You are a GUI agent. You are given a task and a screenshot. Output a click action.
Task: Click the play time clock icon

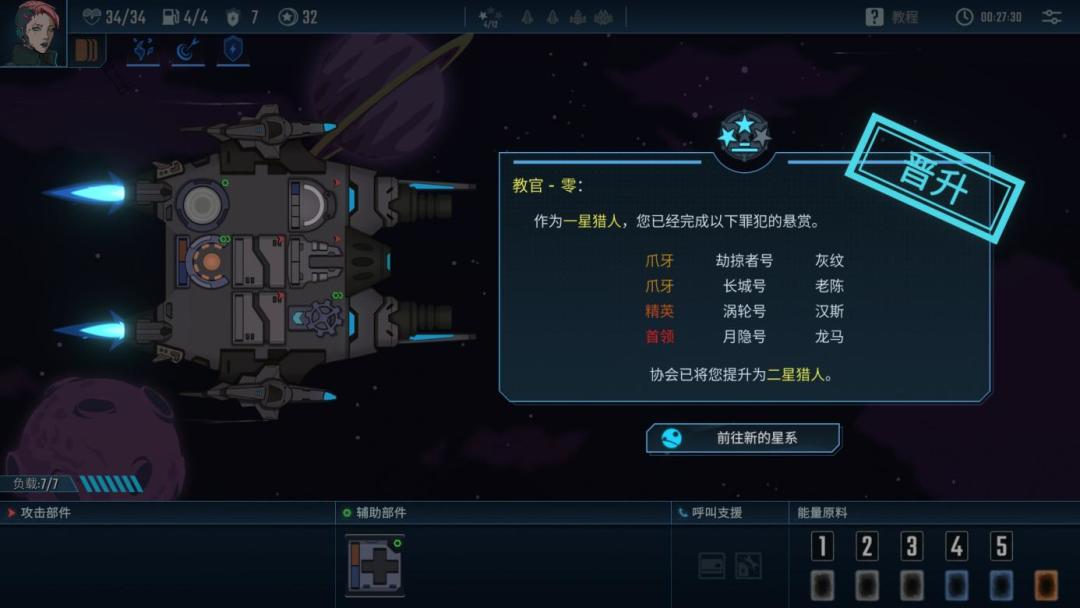click(x=964, y=17)
